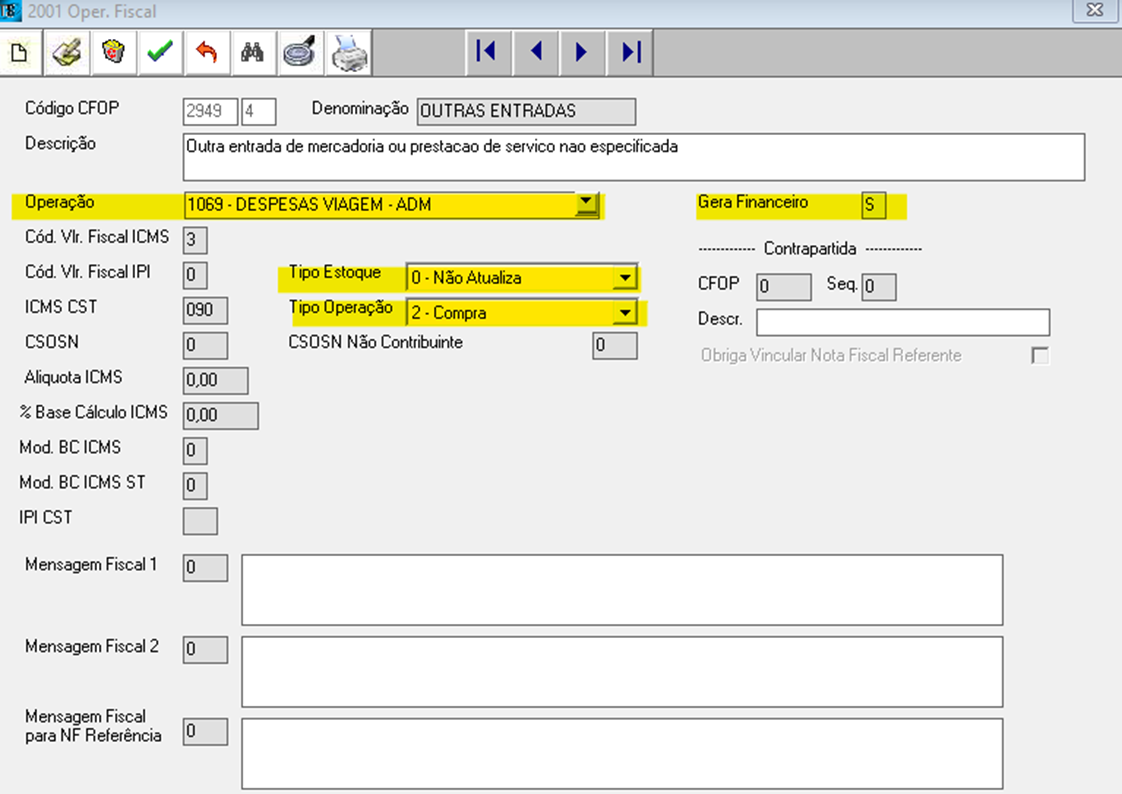Confirm changes with the green checkmark
This screenshot has height=794, width=1122.
click(160, 52)
